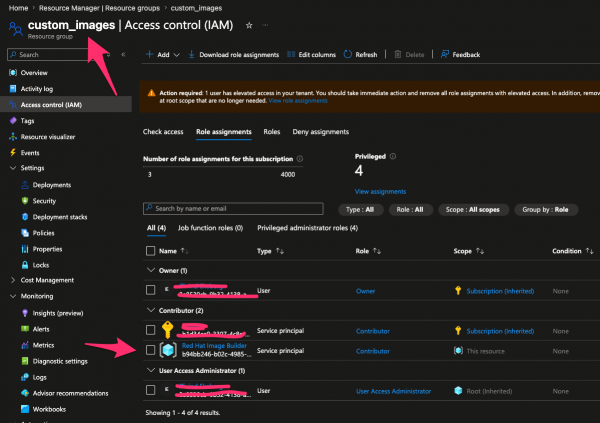Open Resource visualizer icon
Image resolution: width=600 pixels, height=423 pixels.
pos(13,137)
